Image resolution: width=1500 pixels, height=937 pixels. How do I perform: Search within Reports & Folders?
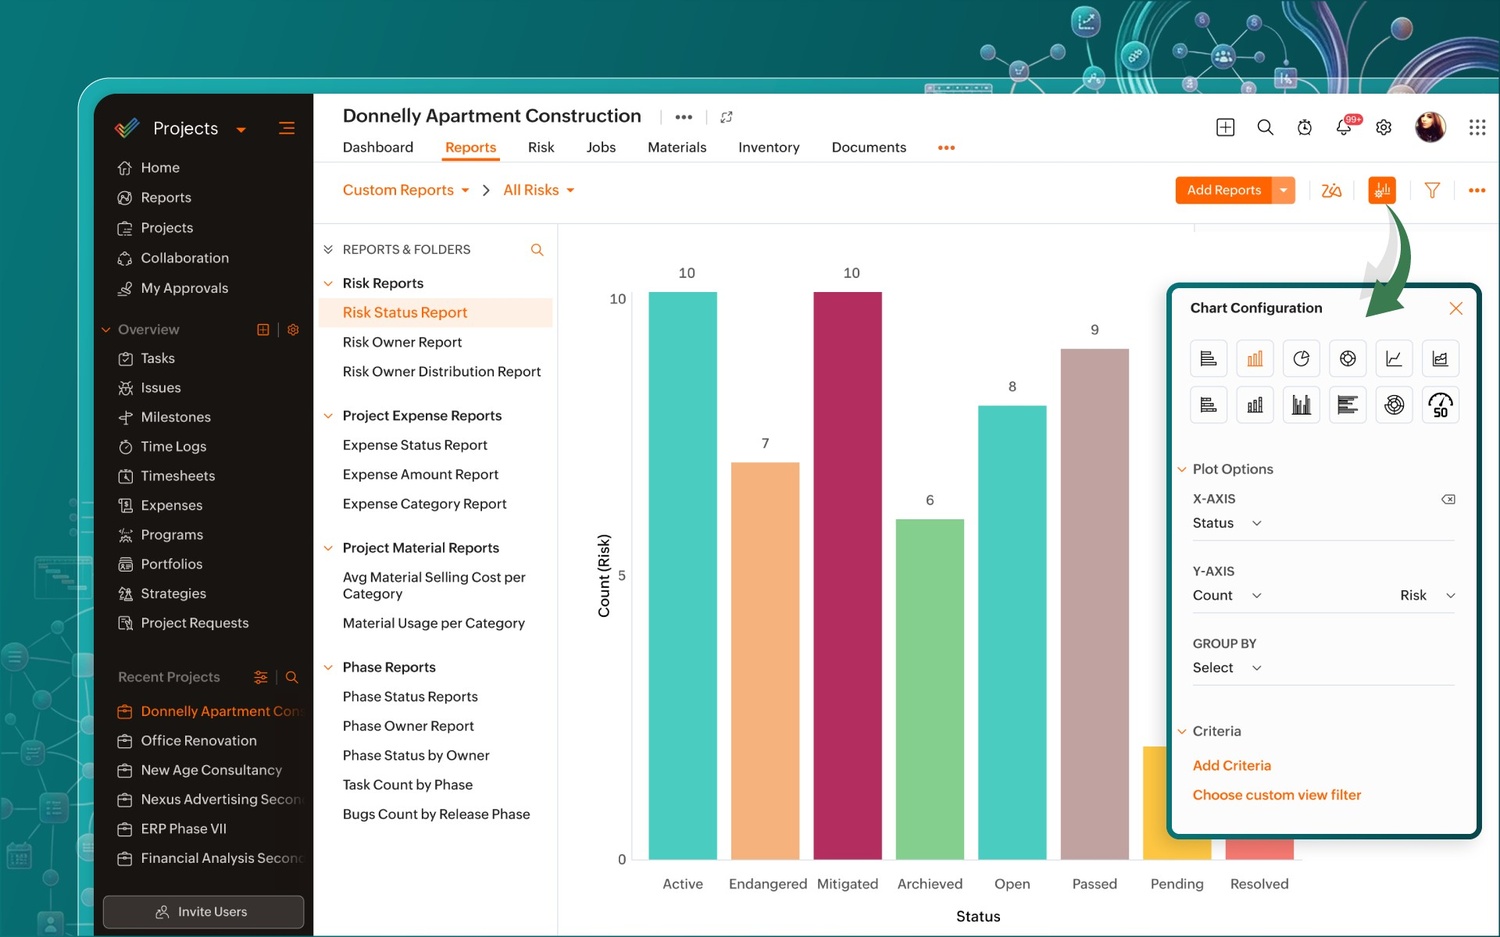537,250
